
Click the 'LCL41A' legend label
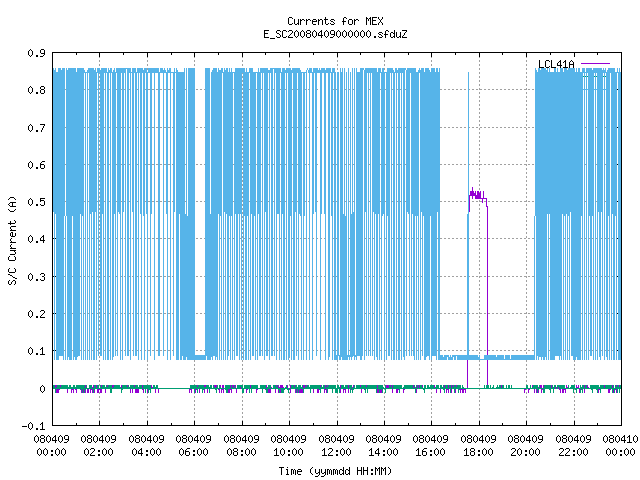556,64
